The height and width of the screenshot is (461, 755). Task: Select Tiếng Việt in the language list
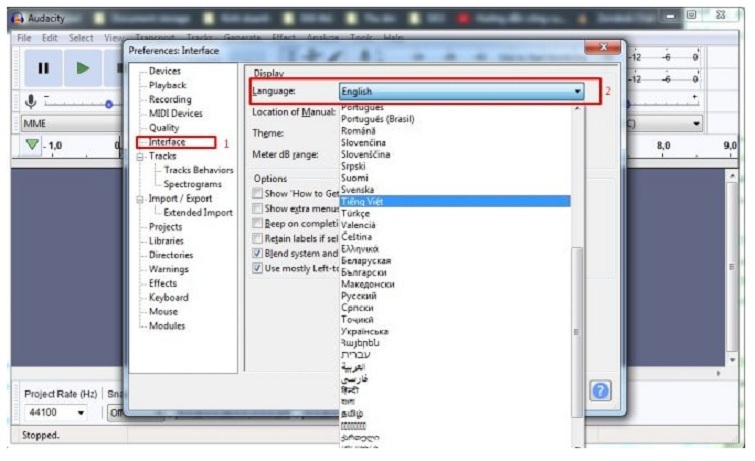(361, 201)
